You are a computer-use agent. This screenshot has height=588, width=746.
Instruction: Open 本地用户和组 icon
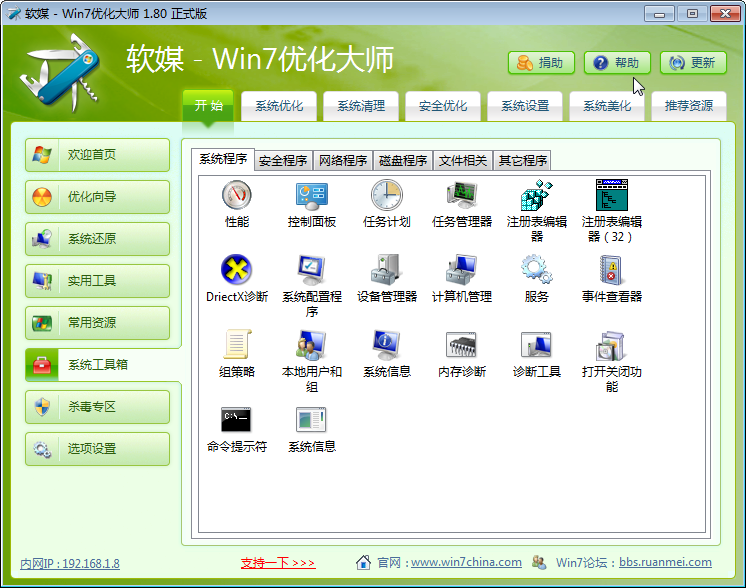(x=312, y=345)
